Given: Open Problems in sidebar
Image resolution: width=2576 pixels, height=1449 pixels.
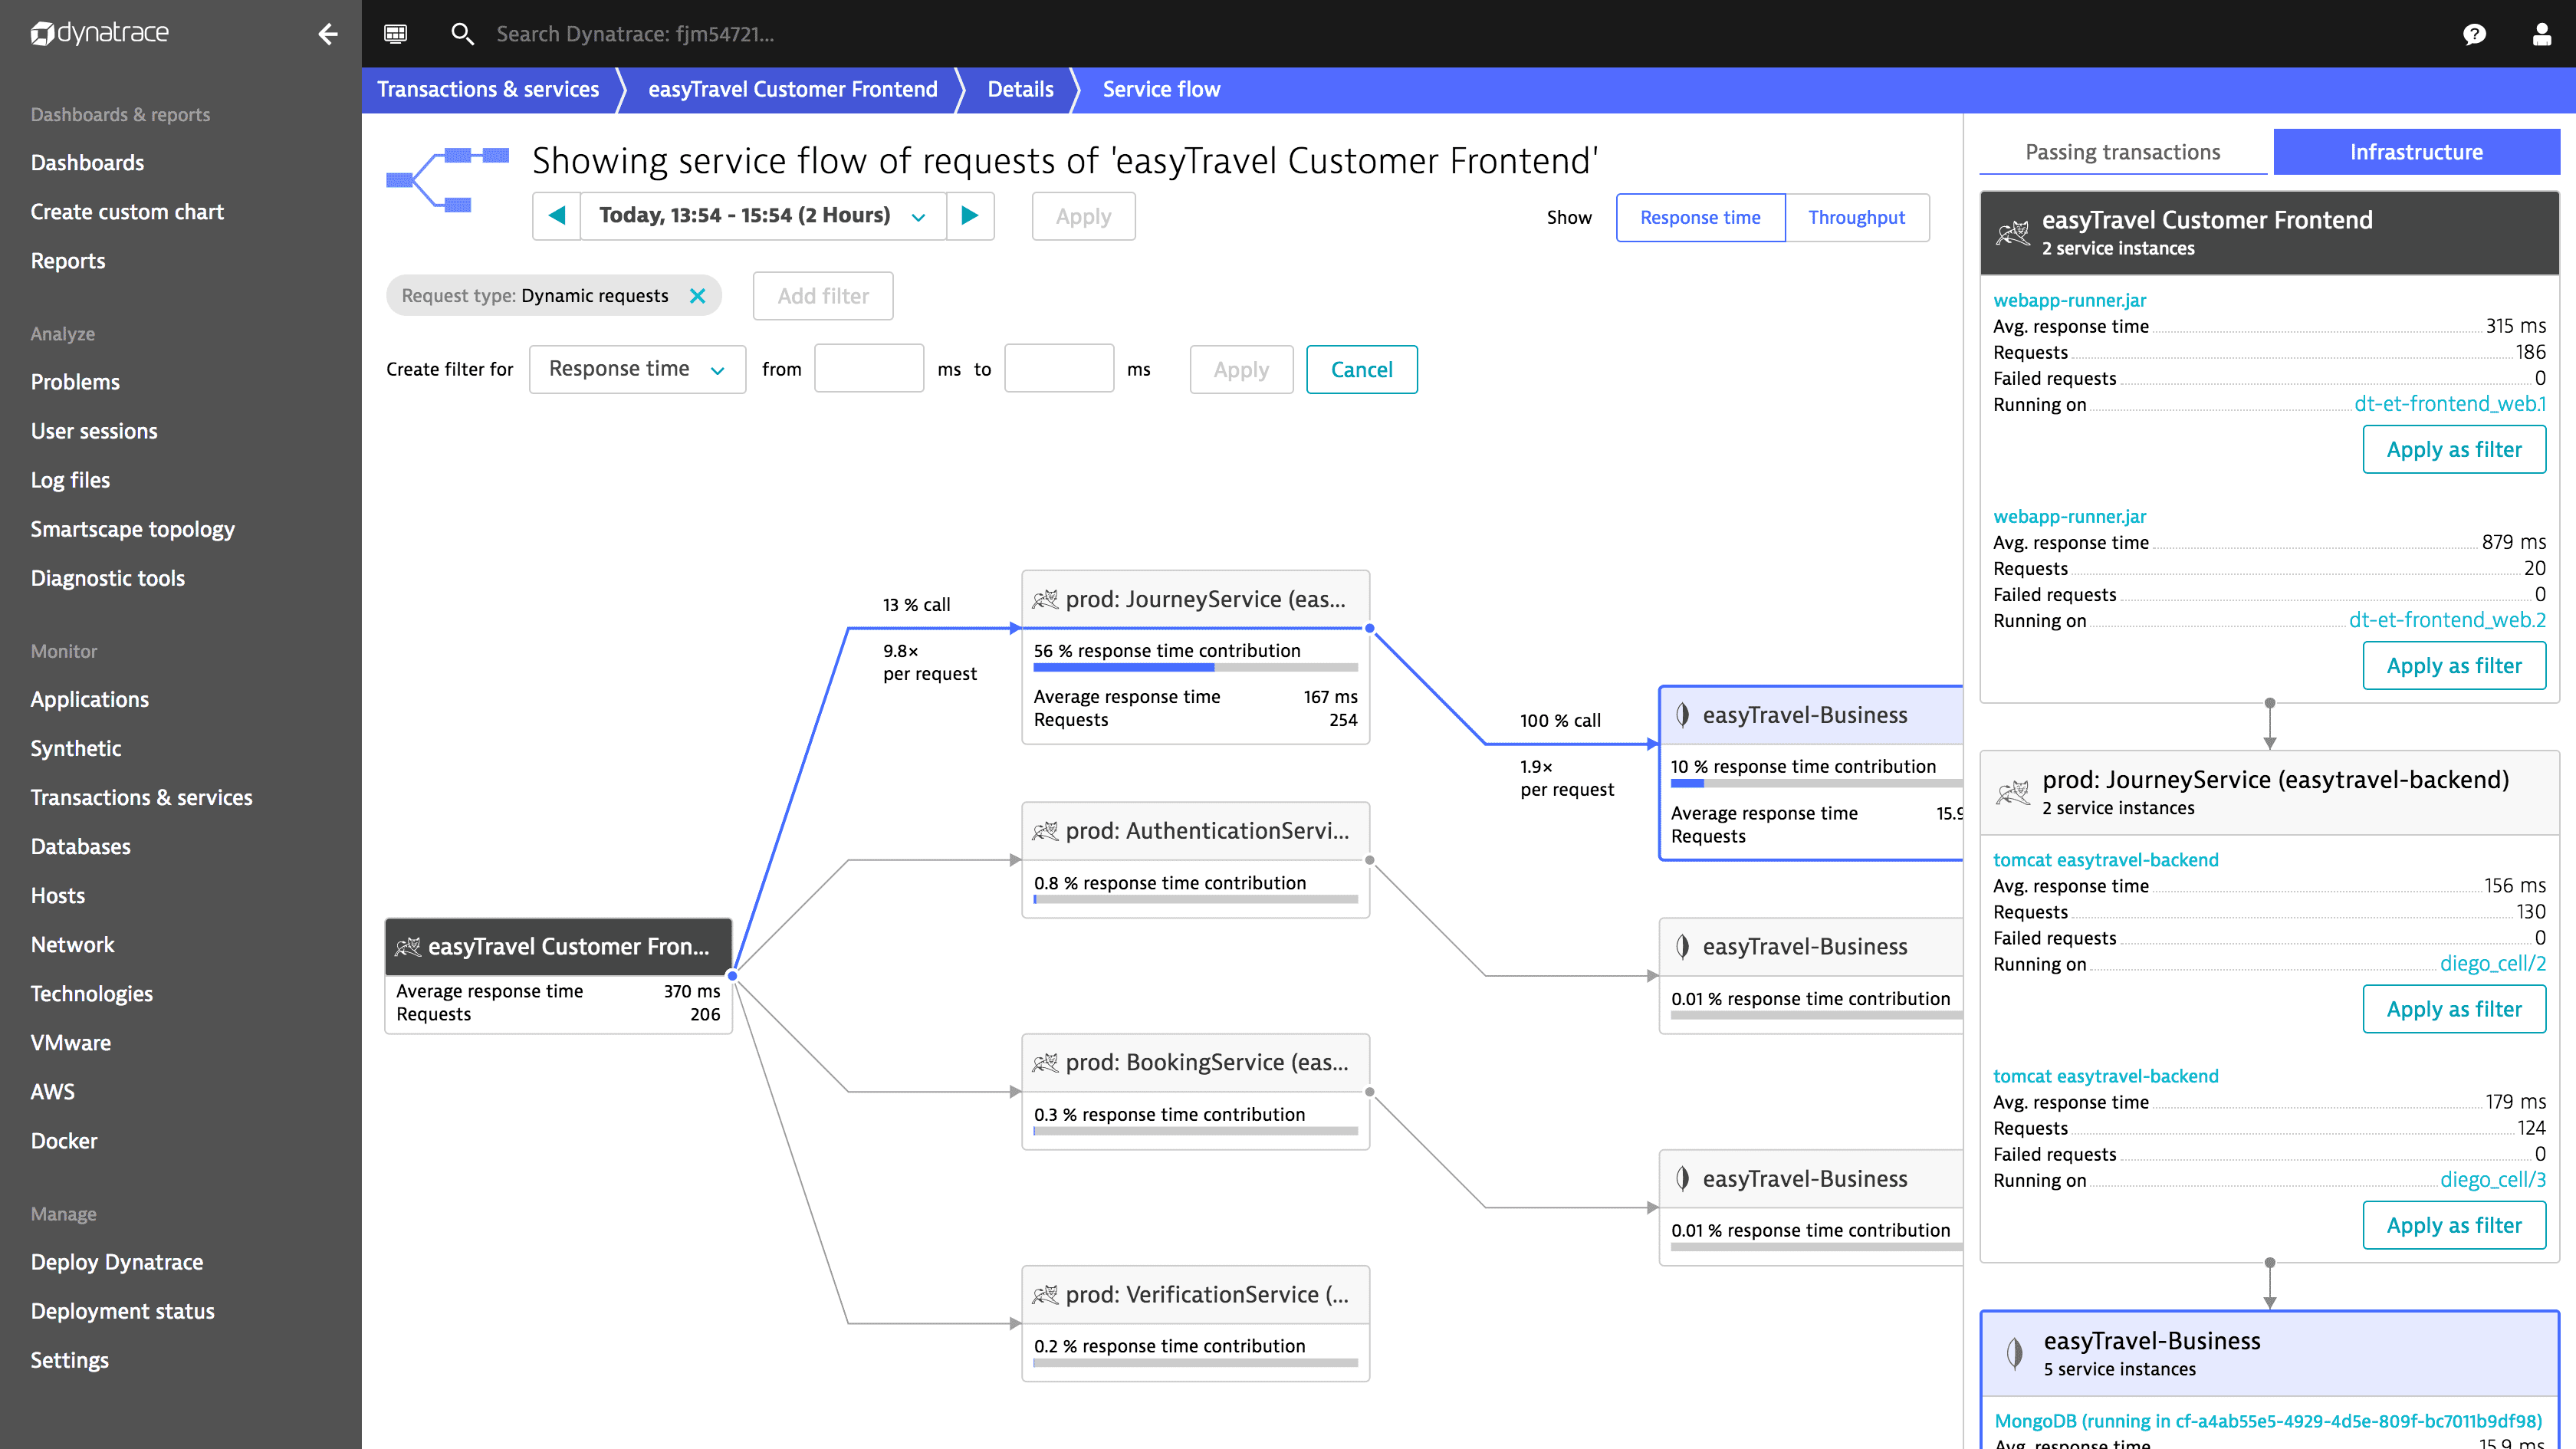Looking at the screenshot, I should pyautogui.click(x=75, y=382).
